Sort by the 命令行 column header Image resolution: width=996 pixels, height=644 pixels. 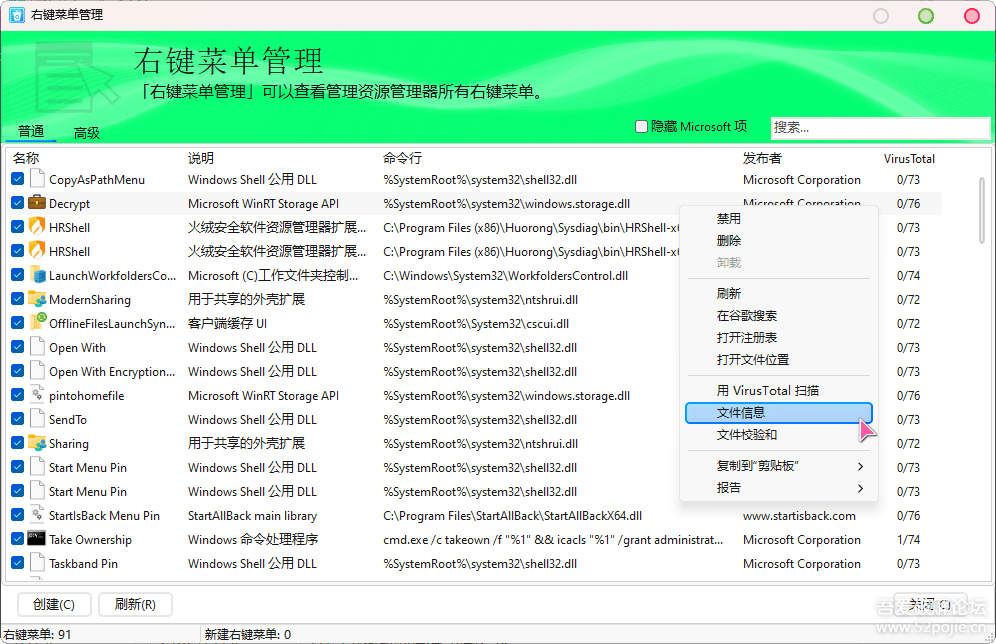tap(402, 158)
